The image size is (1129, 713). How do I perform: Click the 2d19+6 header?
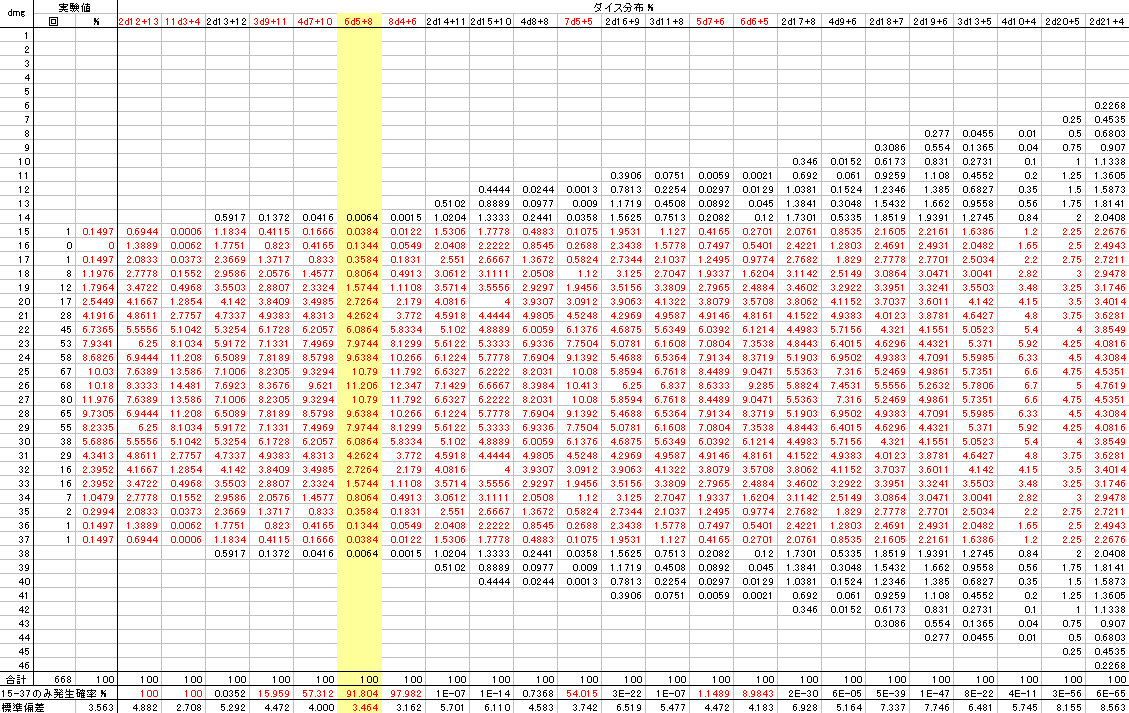tap(930, 22)
